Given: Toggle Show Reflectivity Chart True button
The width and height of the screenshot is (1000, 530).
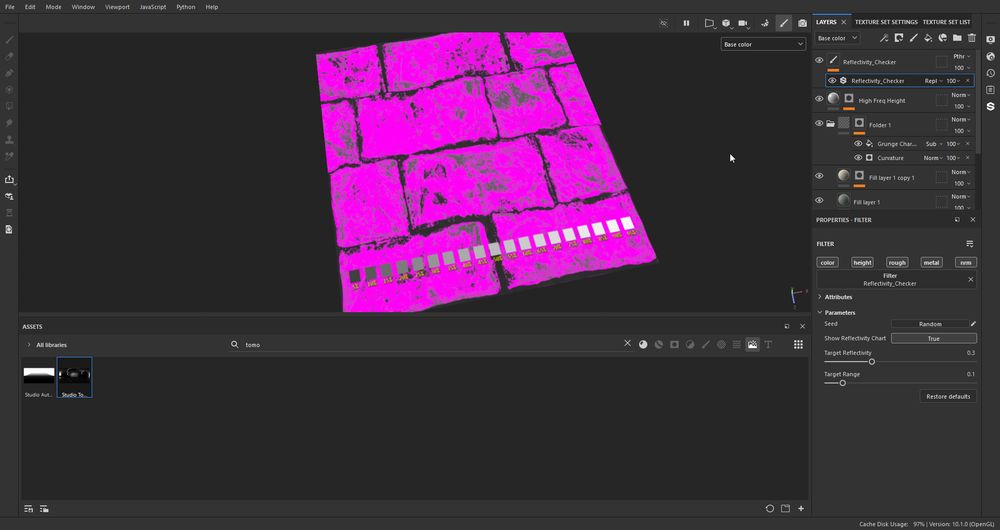Looking at the screenshot, I should [934, 339].
